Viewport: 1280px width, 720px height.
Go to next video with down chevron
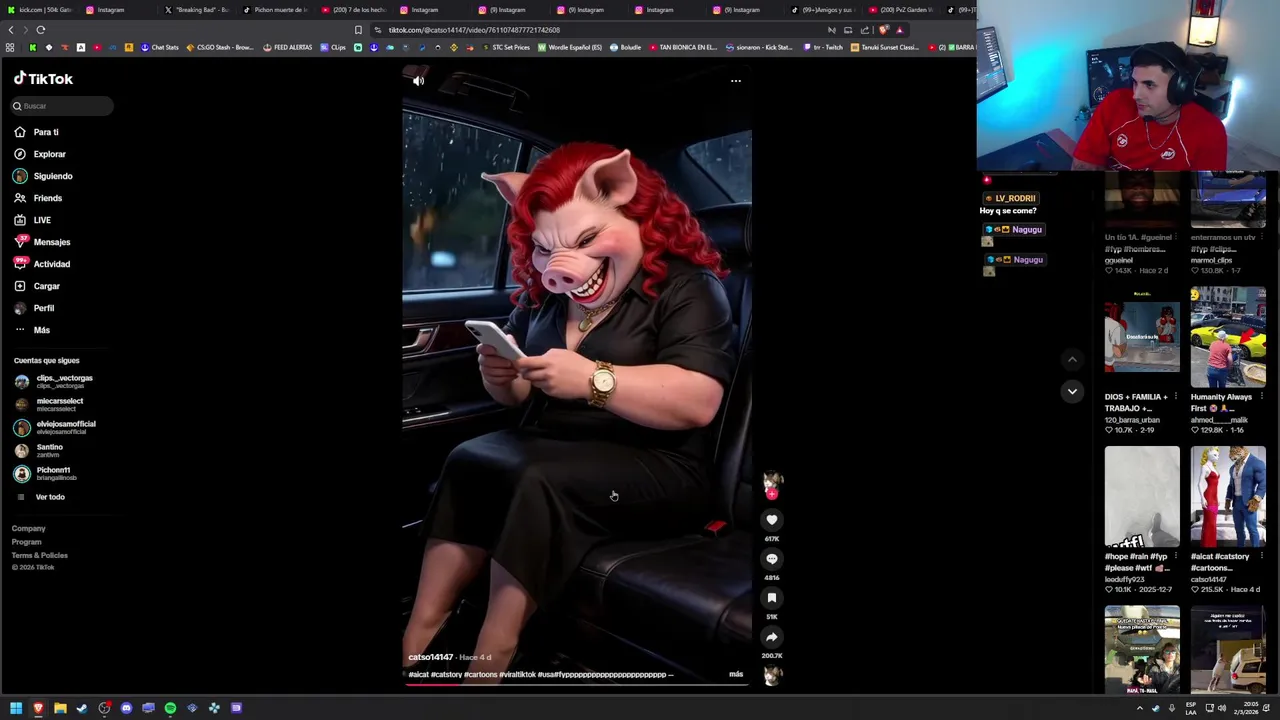(x=1072, y=391)
